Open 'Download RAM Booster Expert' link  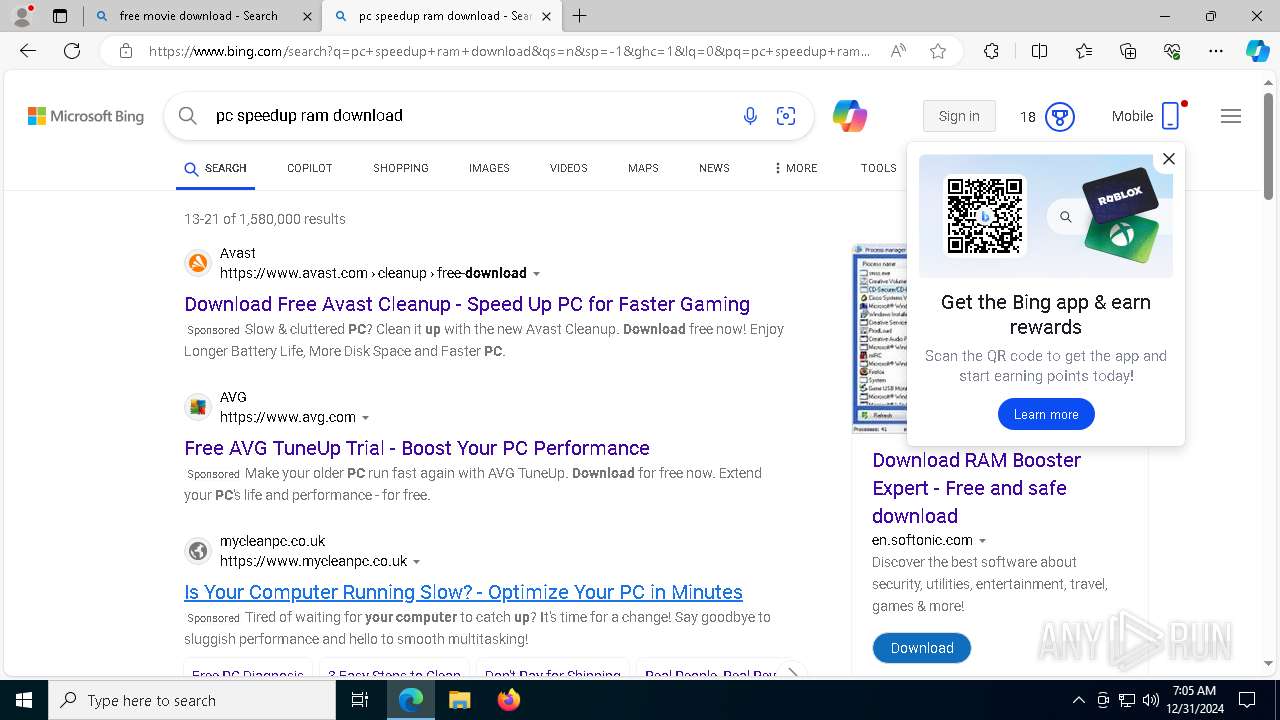click(976, 488)
